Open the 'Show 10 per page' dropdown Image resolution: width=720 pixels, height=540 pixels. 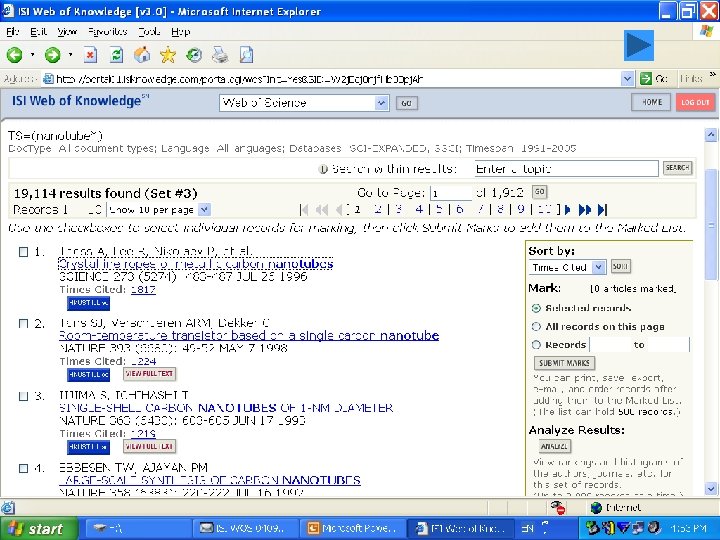click(204, 210)
